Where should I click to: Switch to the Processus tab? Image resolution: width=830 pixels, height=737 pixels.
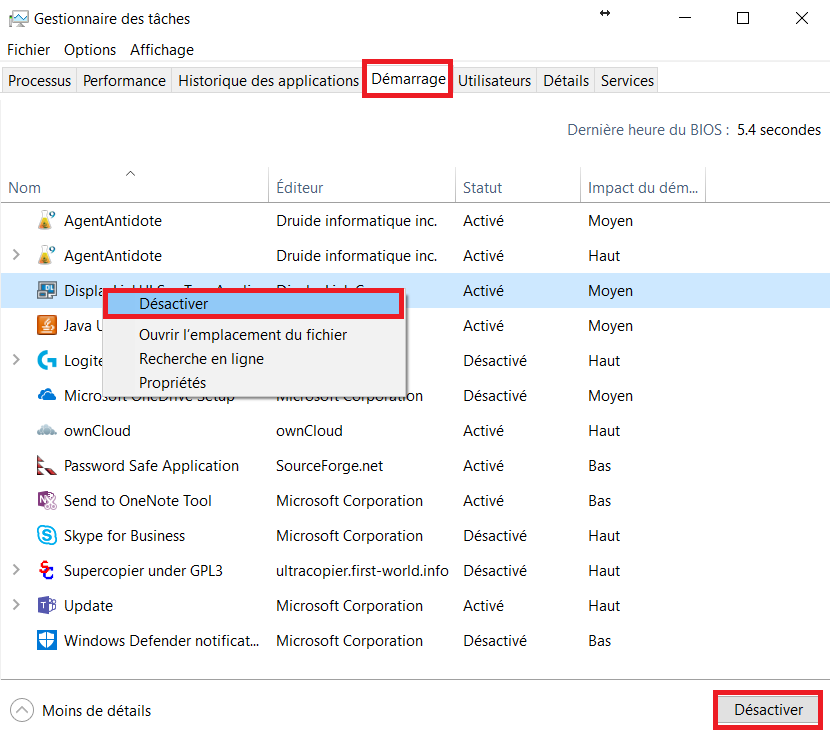tap(40, 80)
